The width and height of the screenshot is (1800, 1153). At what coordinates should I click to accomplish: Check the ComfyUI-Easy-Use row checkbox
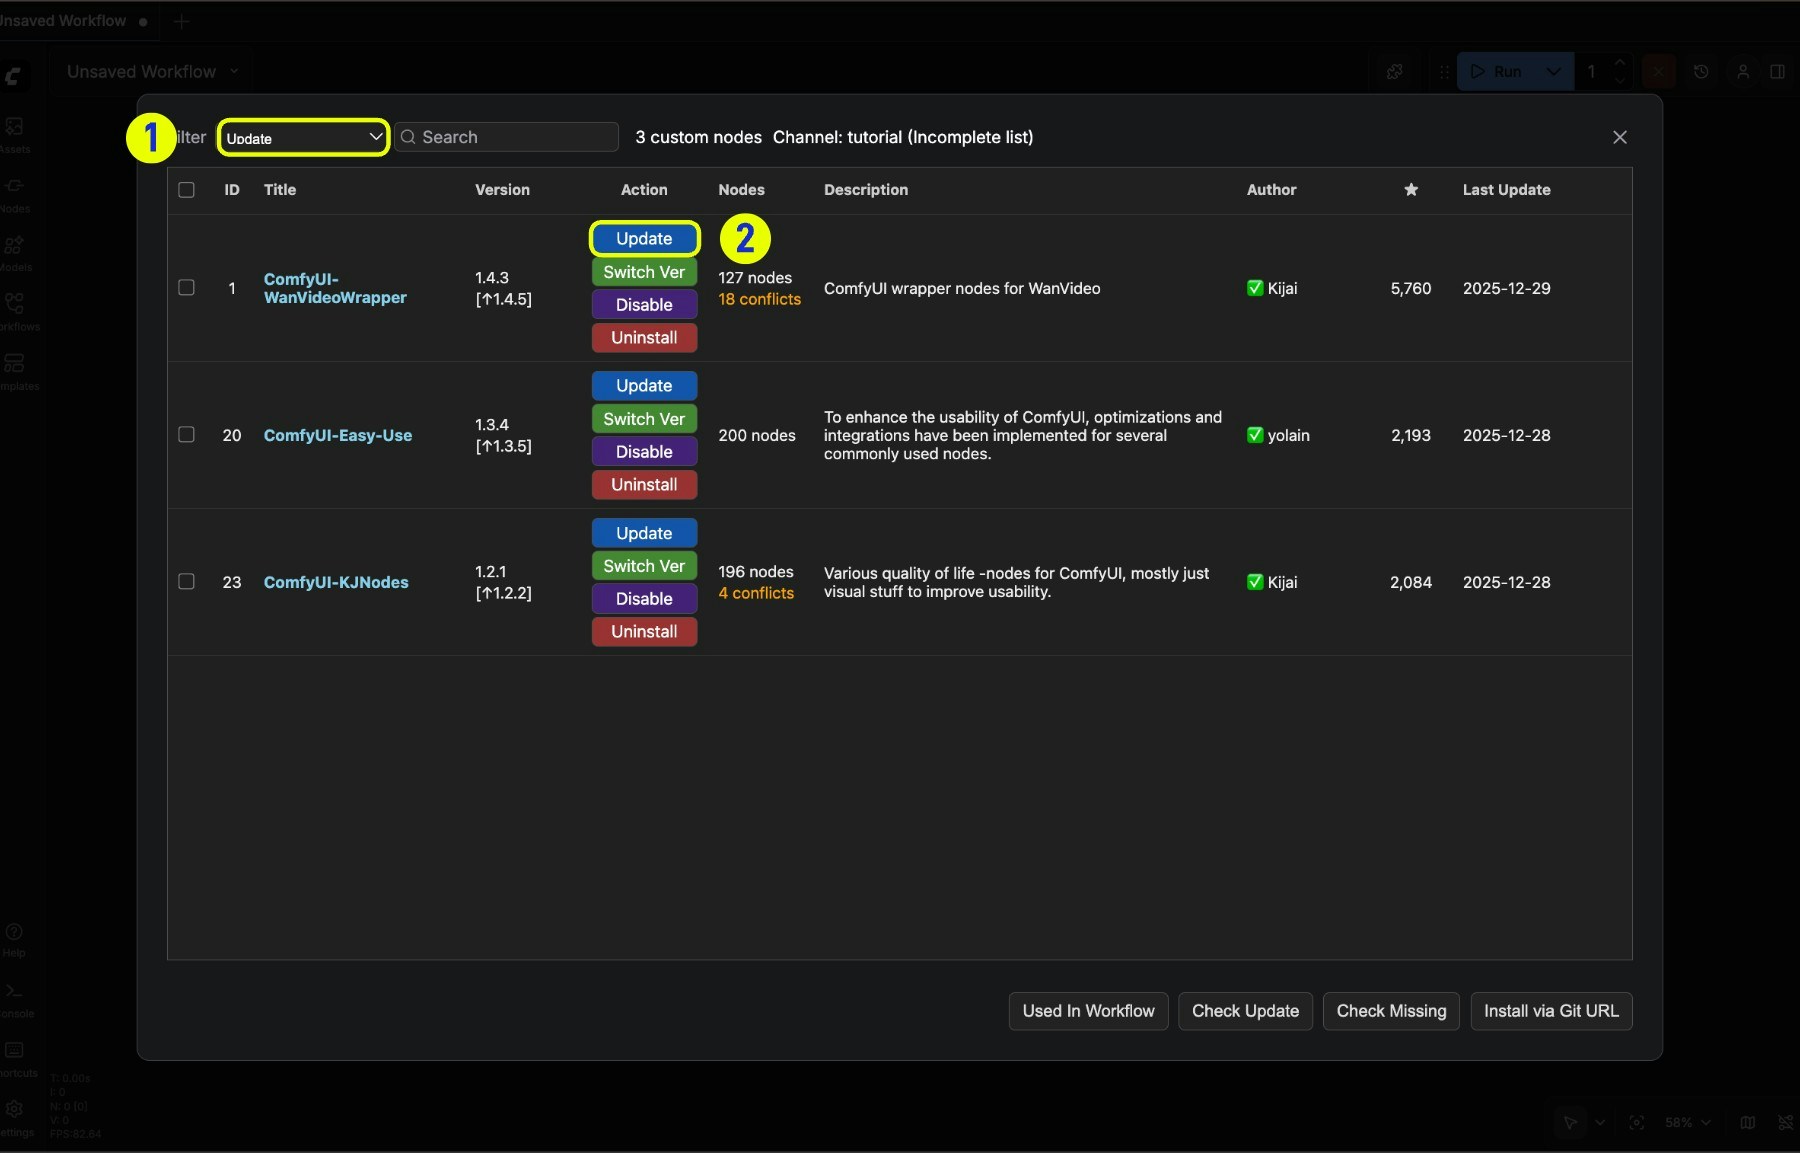click(186, 435)
